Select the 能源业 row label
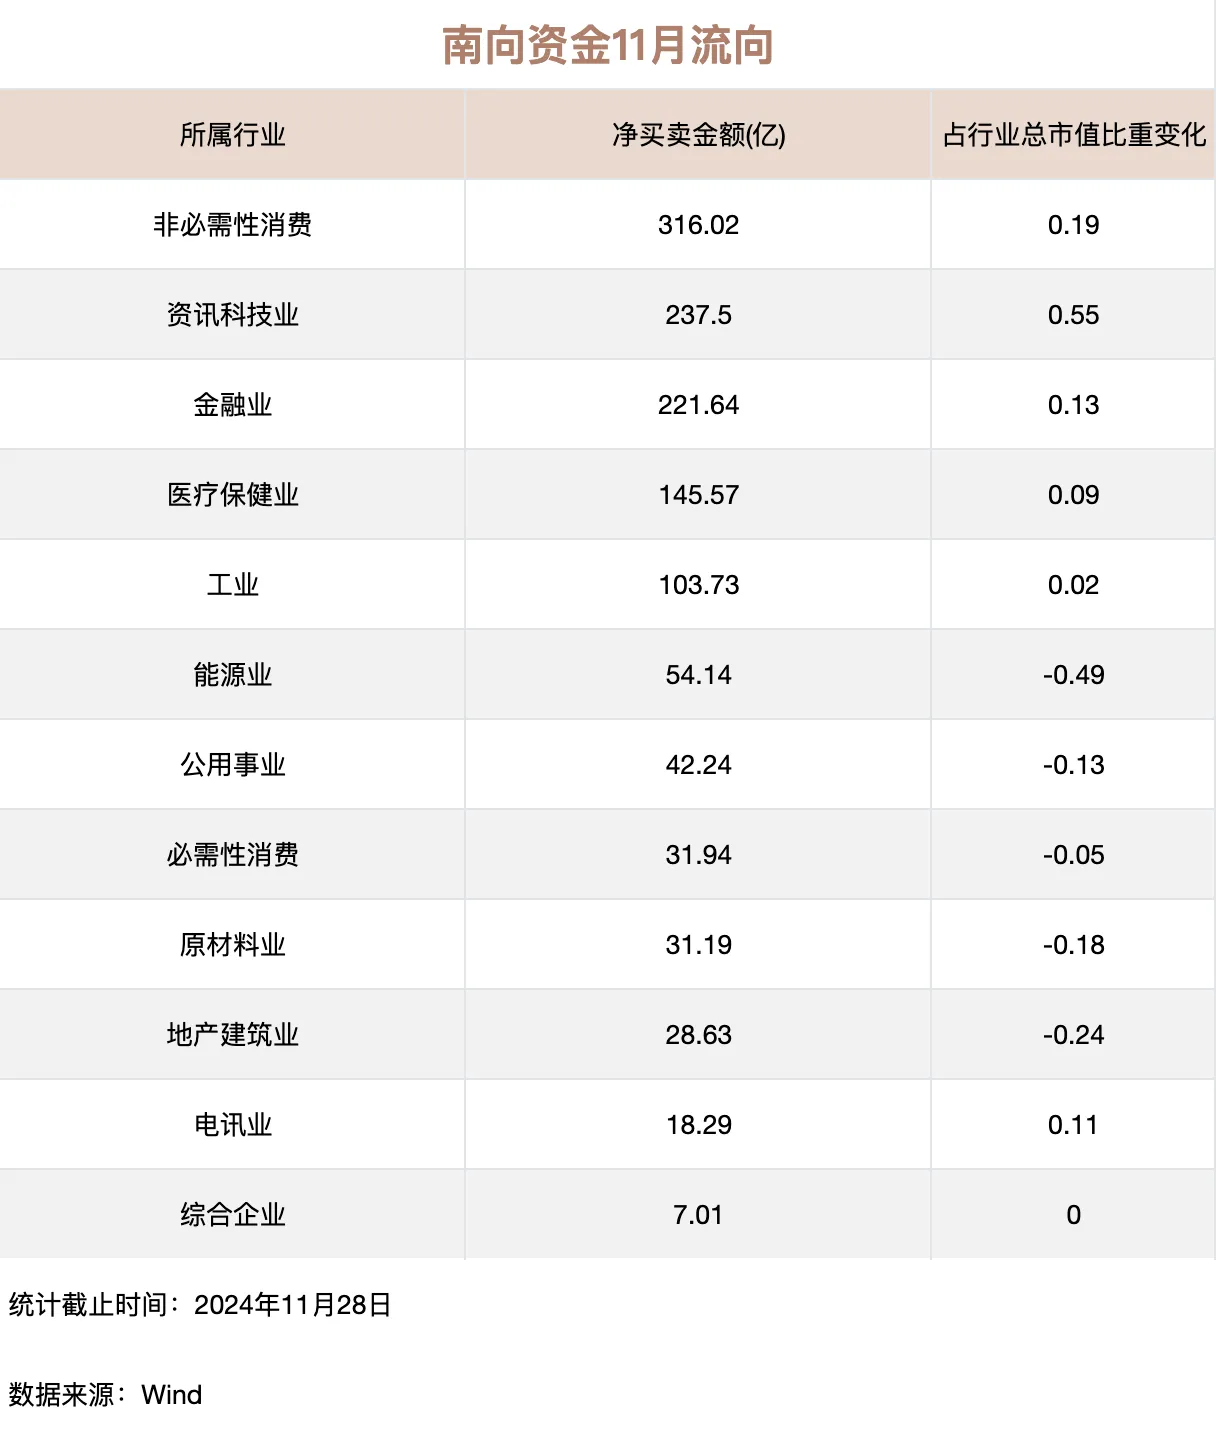Image resolution: width=1216 pixels, height=1440 pixels. [232, 675]
